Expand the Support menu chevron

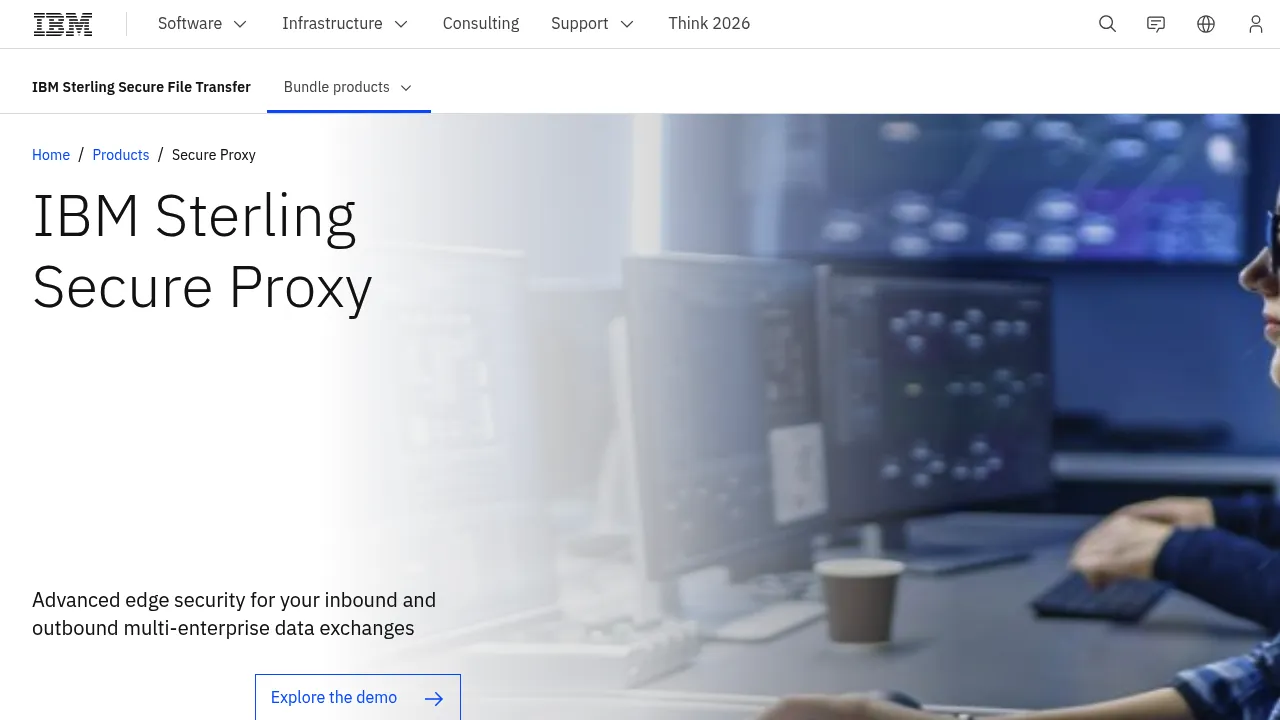[x=627, y=24]
